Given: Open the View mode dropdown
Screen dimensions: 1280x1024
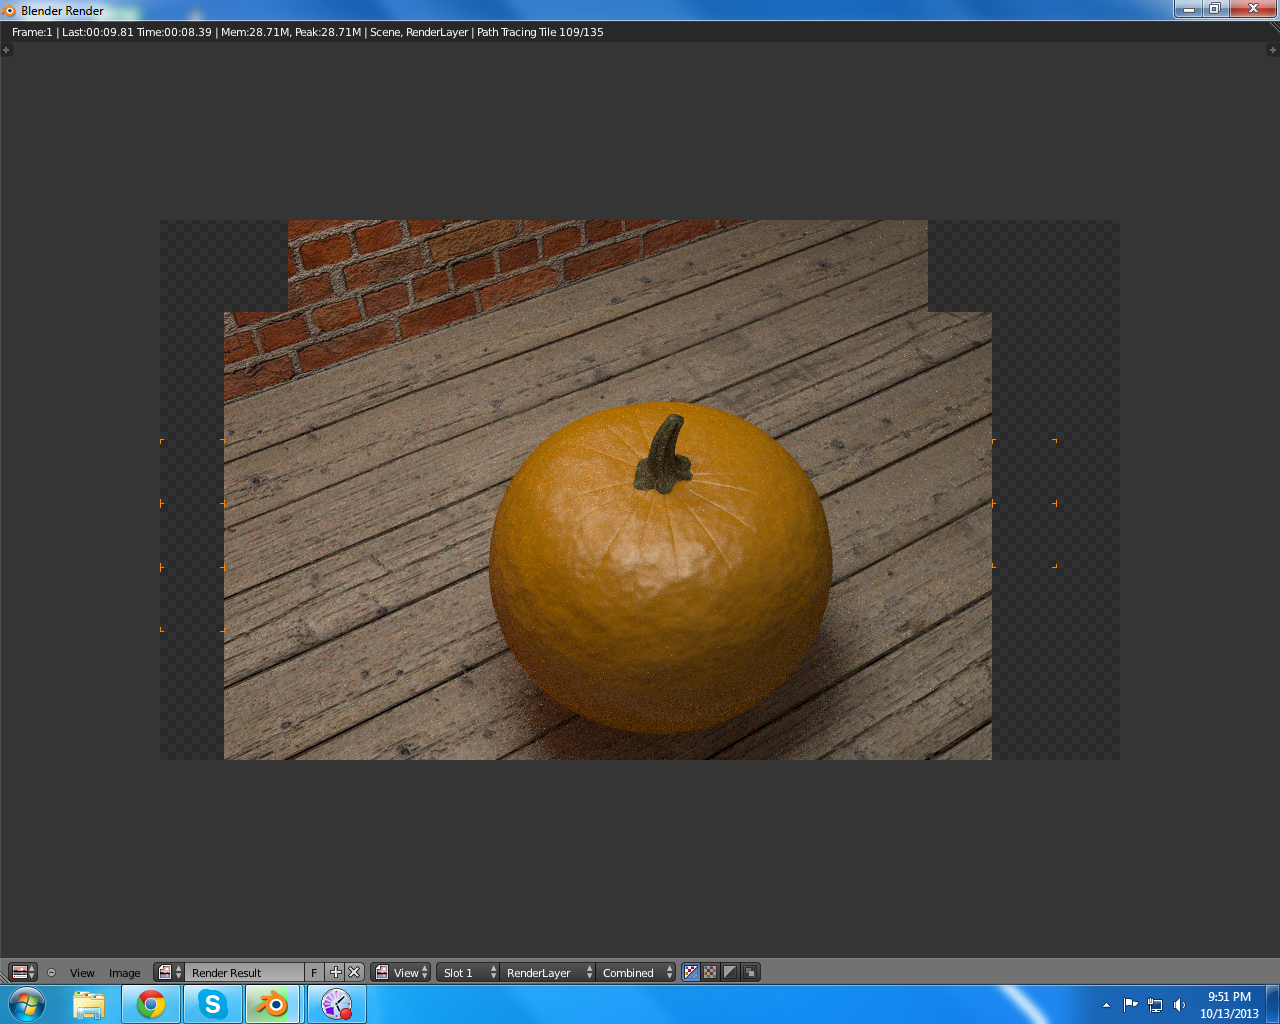Looking at the screenshot, I should (401, 972).
